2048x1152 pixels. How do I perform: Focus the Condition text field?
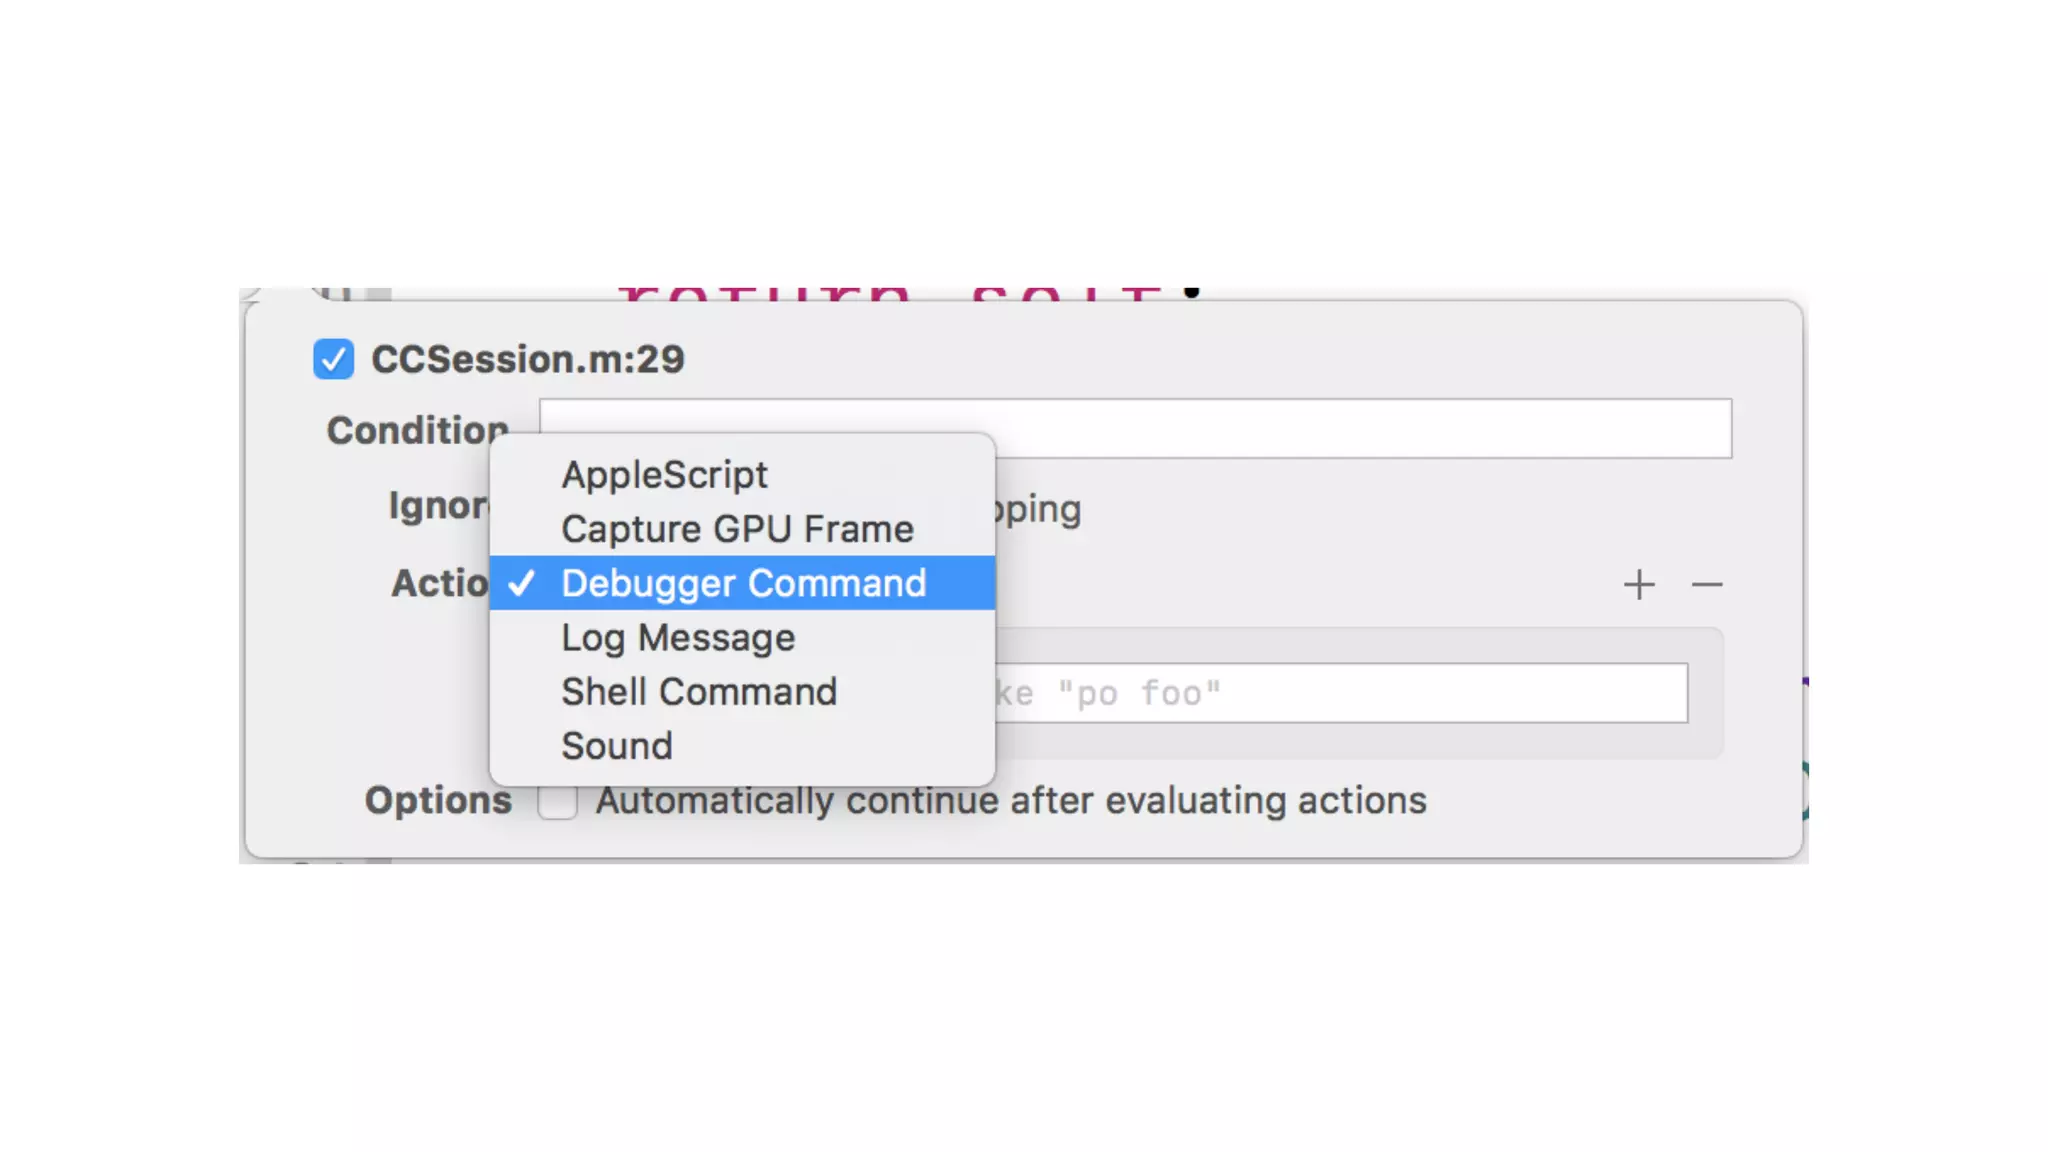coord(1360,428)
